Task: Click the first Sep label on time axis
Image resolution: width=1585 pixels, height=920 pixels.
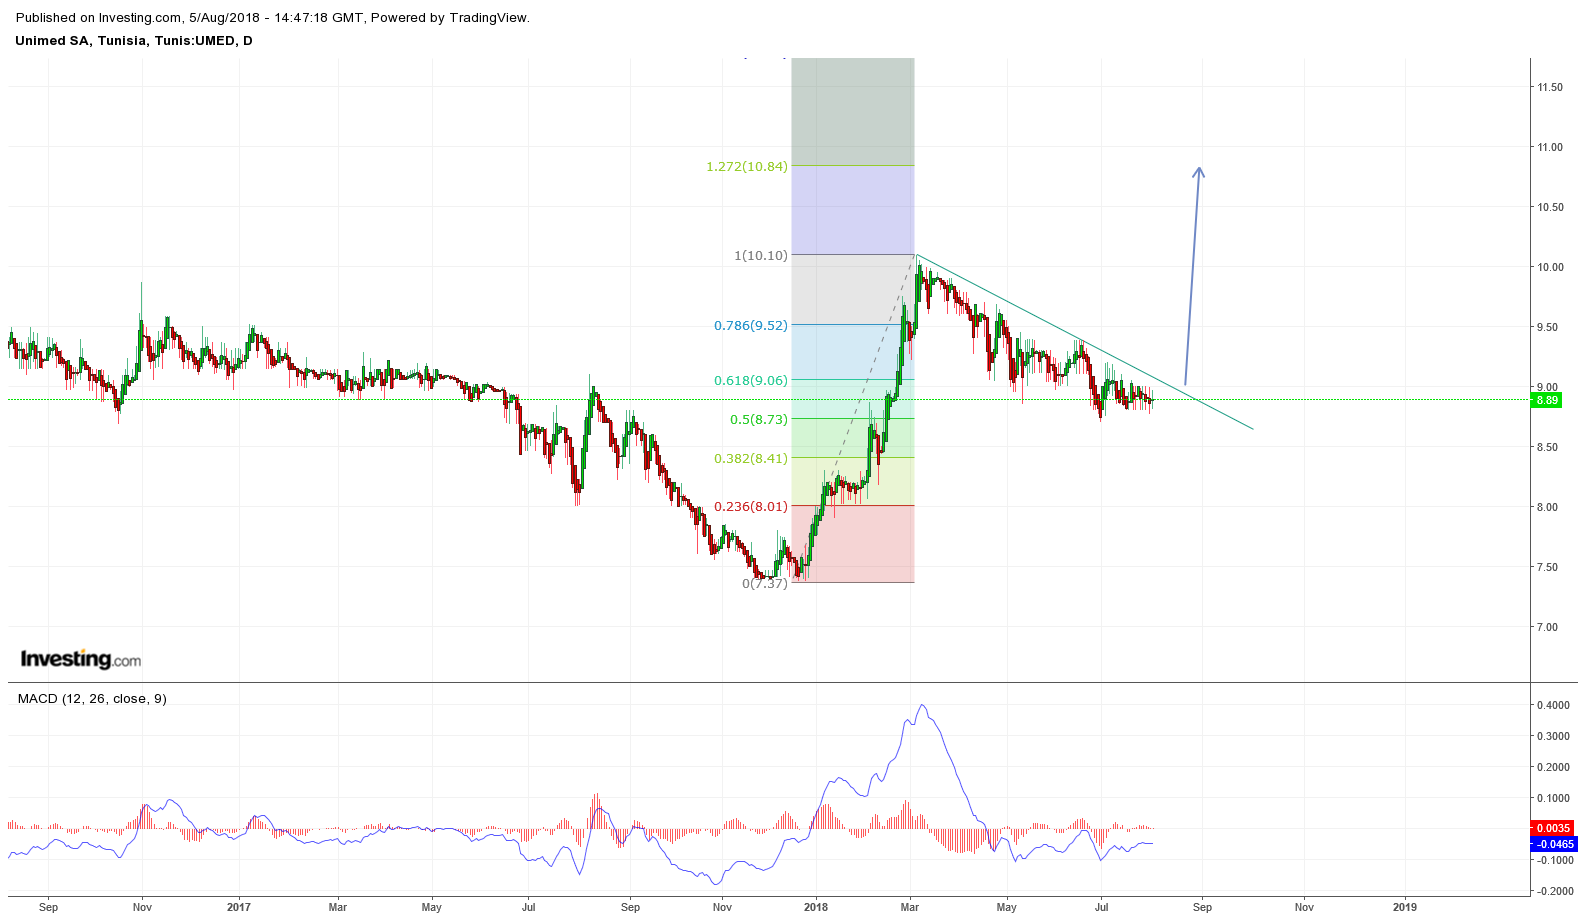Action: (x=48, y=907)
